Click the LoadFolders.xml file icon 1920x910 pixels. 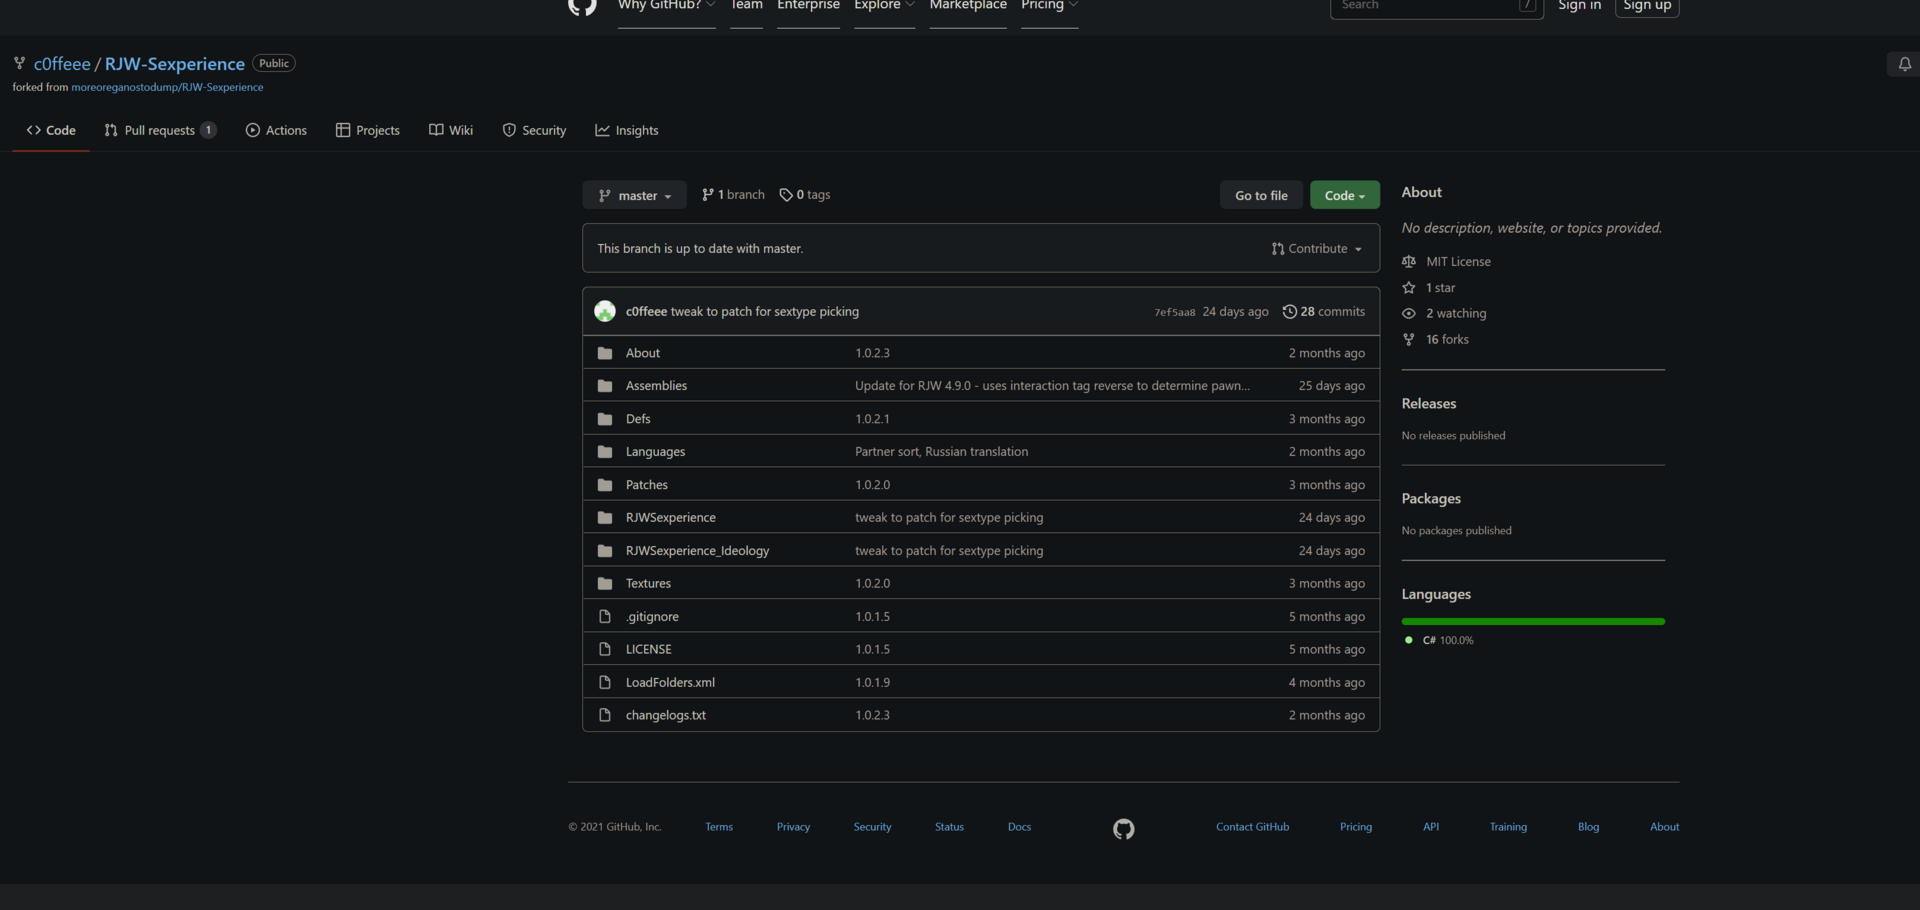tap(605, 683)
